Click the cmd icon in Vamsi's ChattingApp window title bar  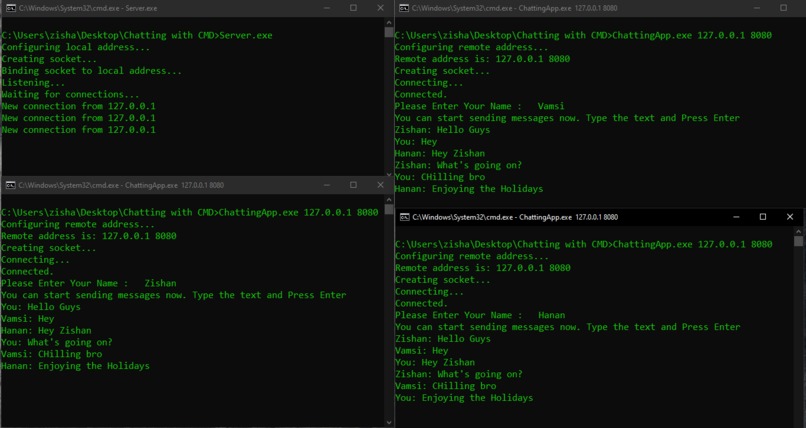[404, 8]
